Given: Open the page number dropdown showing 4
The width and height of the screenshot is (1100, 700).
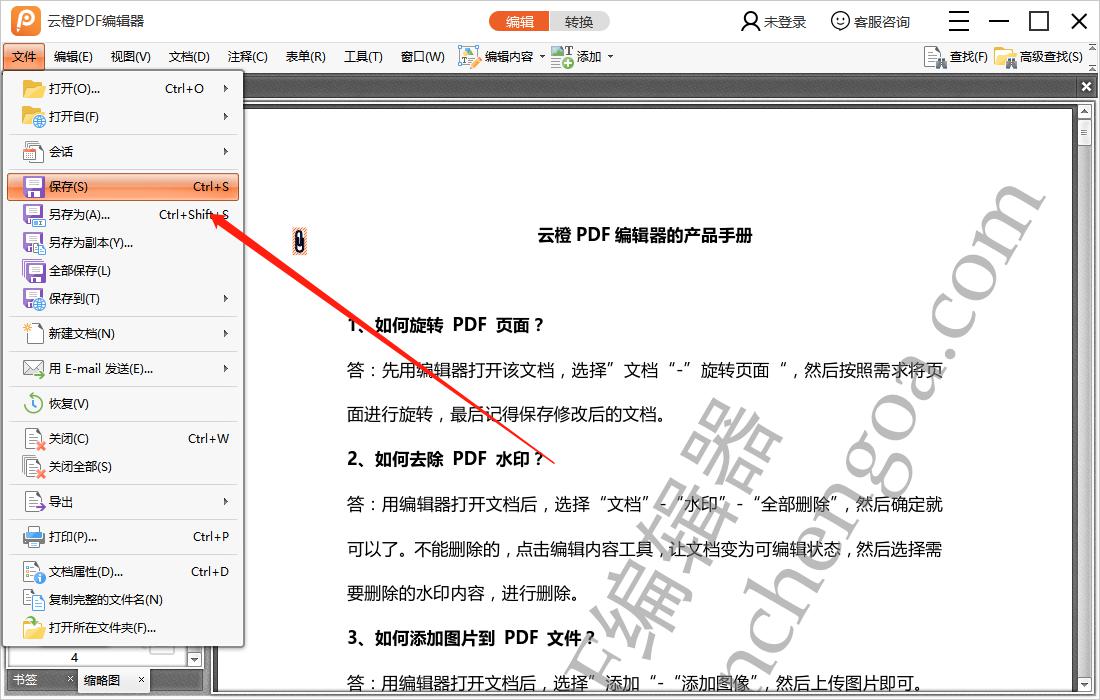Looking at the screenshot, I should pyautogui.click(x=194, y=659).
